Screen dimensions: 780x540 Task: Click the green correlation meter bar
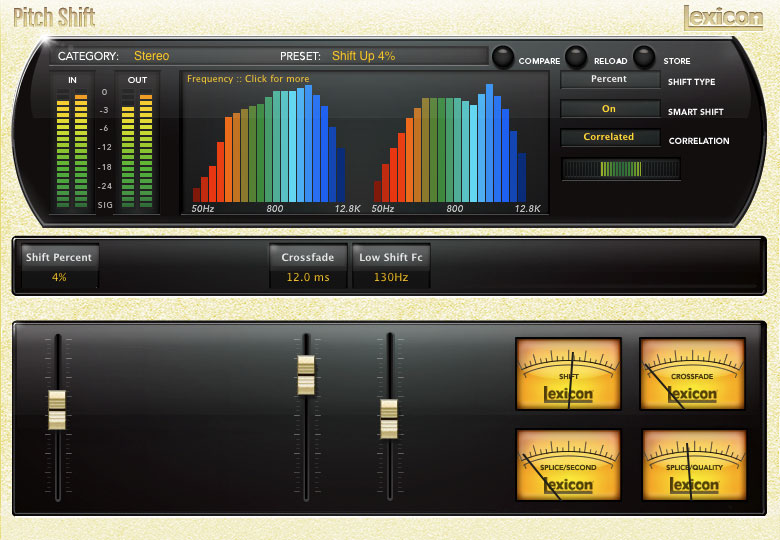click(x=621, y=169)
